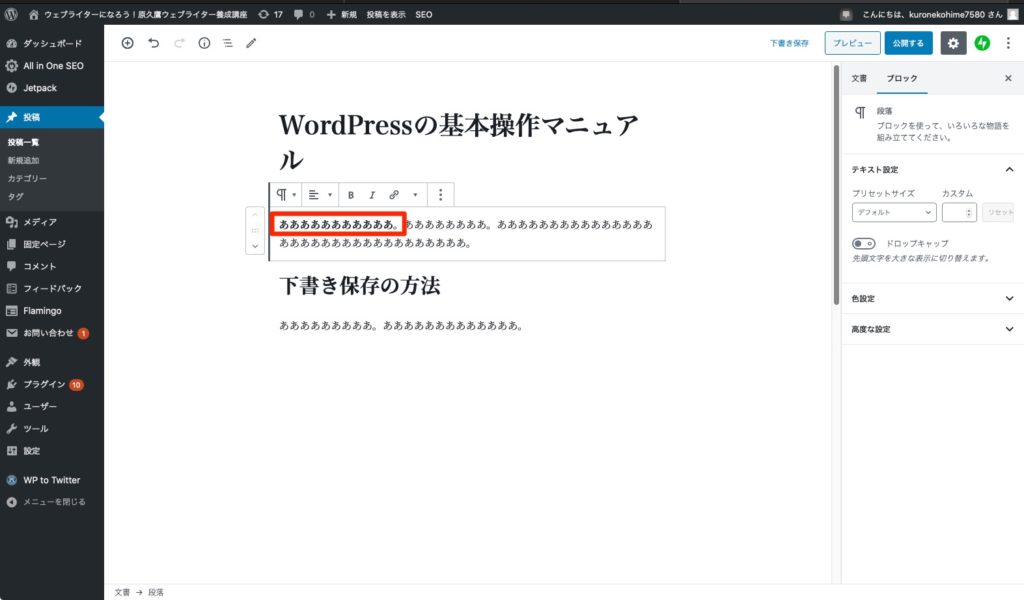The image size is (1024, 600).
Task: Click the editor vertical scrollbar
Action: point(836,185)
